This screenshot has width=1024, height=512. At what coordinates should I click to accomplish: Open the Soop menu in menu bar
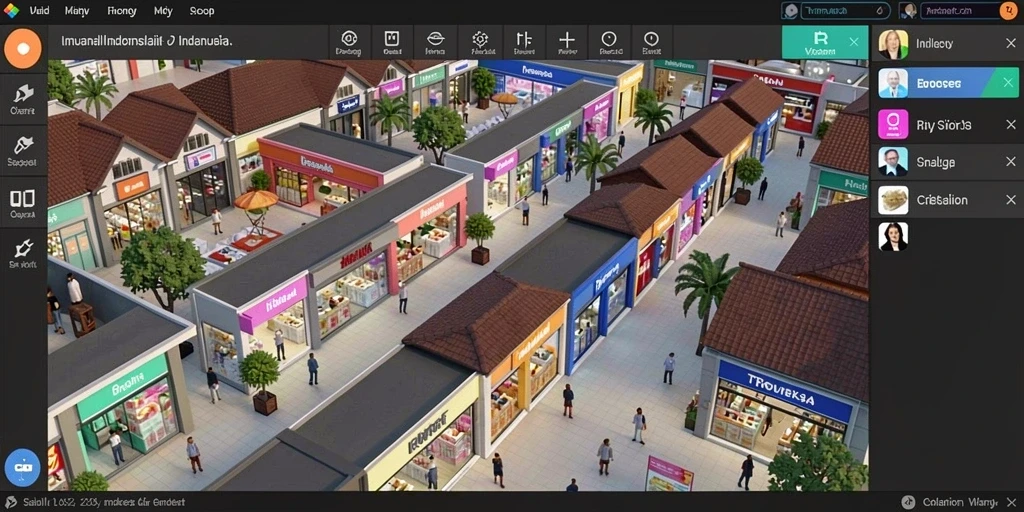202,11
